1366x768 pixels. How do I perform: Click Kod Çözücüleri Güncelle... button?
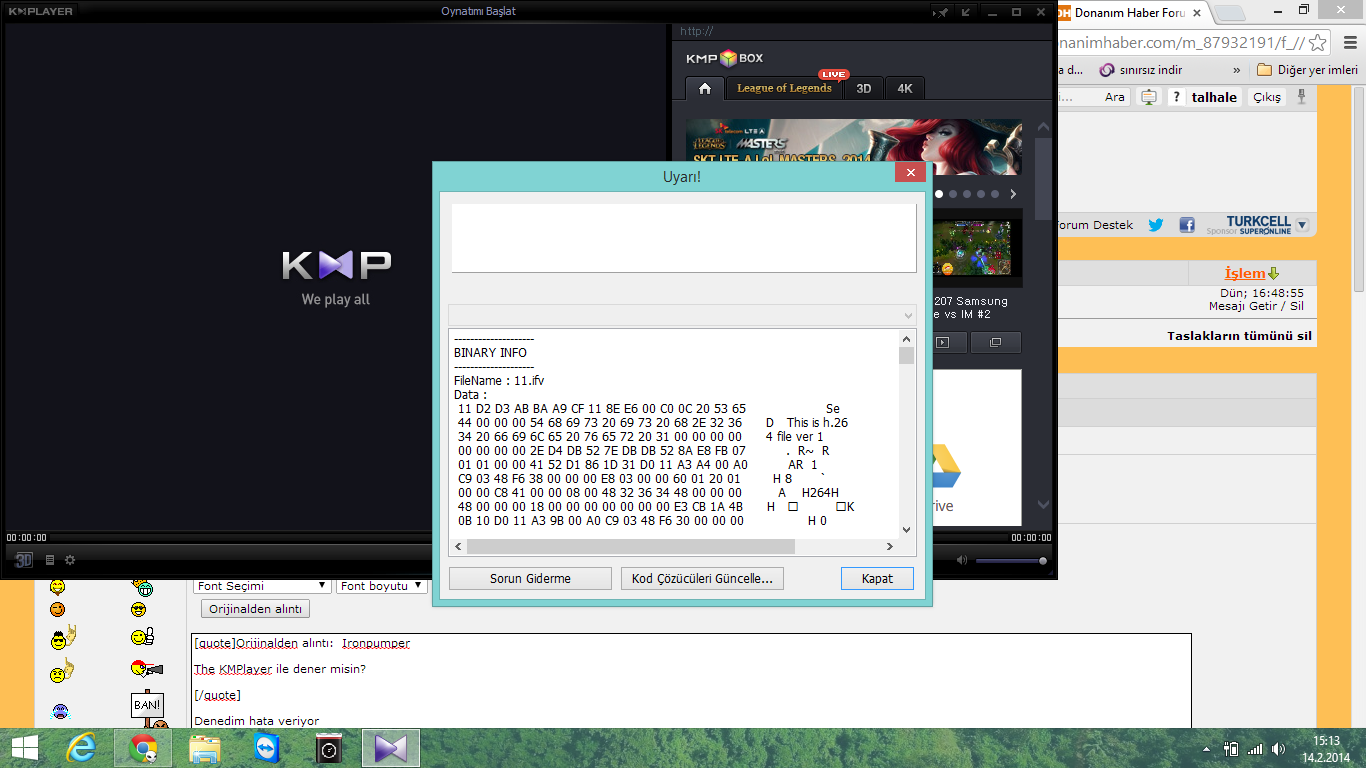pos(702,578)
